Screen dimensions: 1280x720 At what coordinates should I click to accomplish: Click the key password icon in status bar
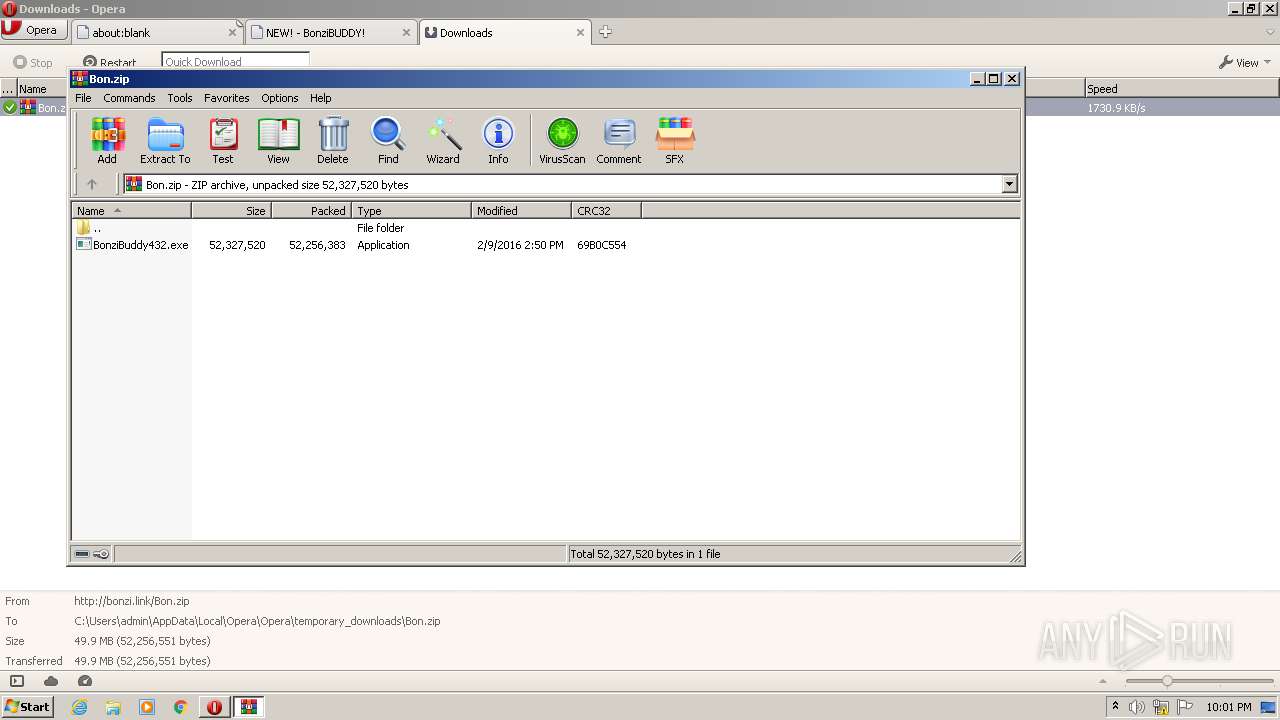tap(101, 554)
